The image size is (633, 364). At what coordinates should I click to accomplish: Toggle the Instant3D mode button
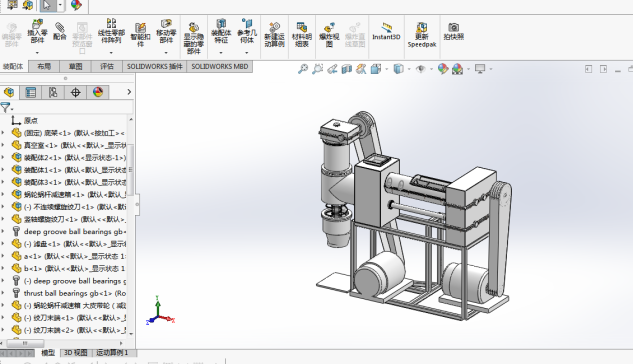click(386, 31)
